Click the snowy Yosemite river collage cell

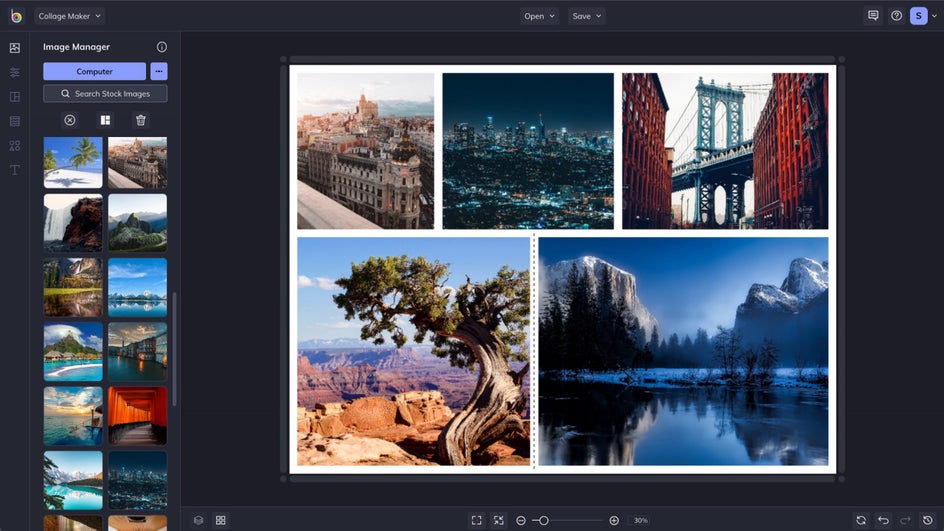coord(683,351)
